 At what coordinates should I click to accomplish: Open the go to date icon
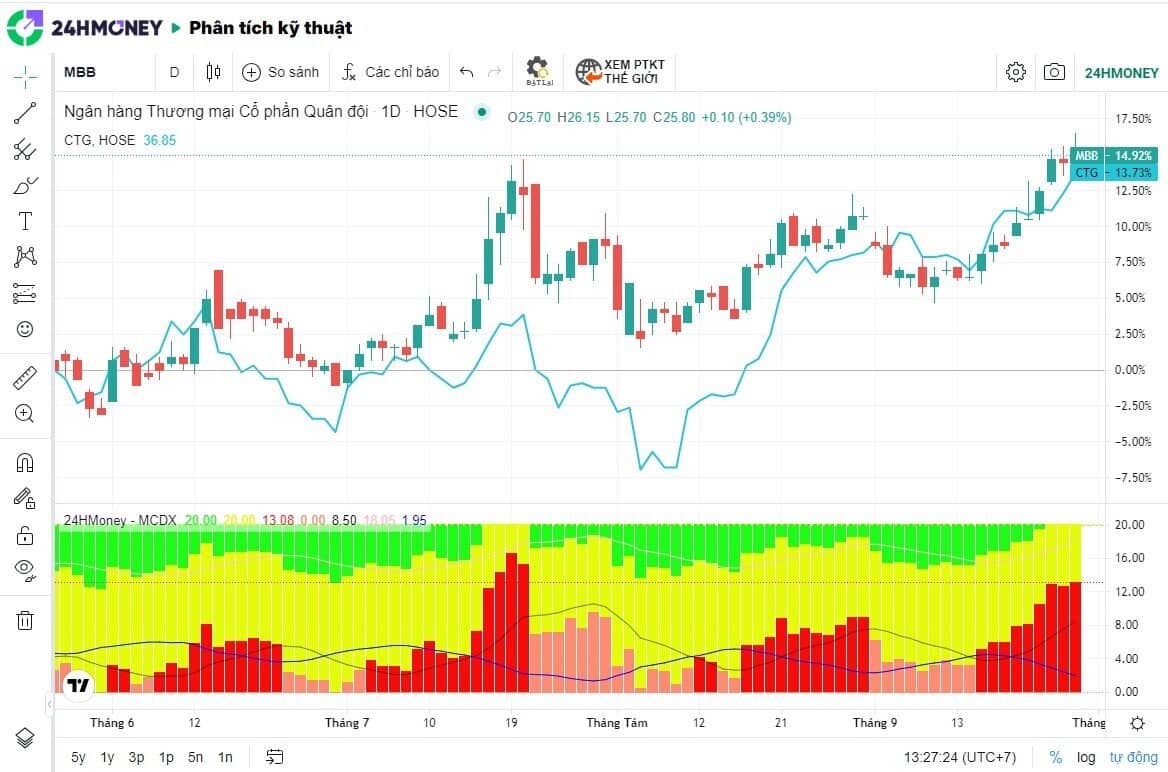click(275, 757)
